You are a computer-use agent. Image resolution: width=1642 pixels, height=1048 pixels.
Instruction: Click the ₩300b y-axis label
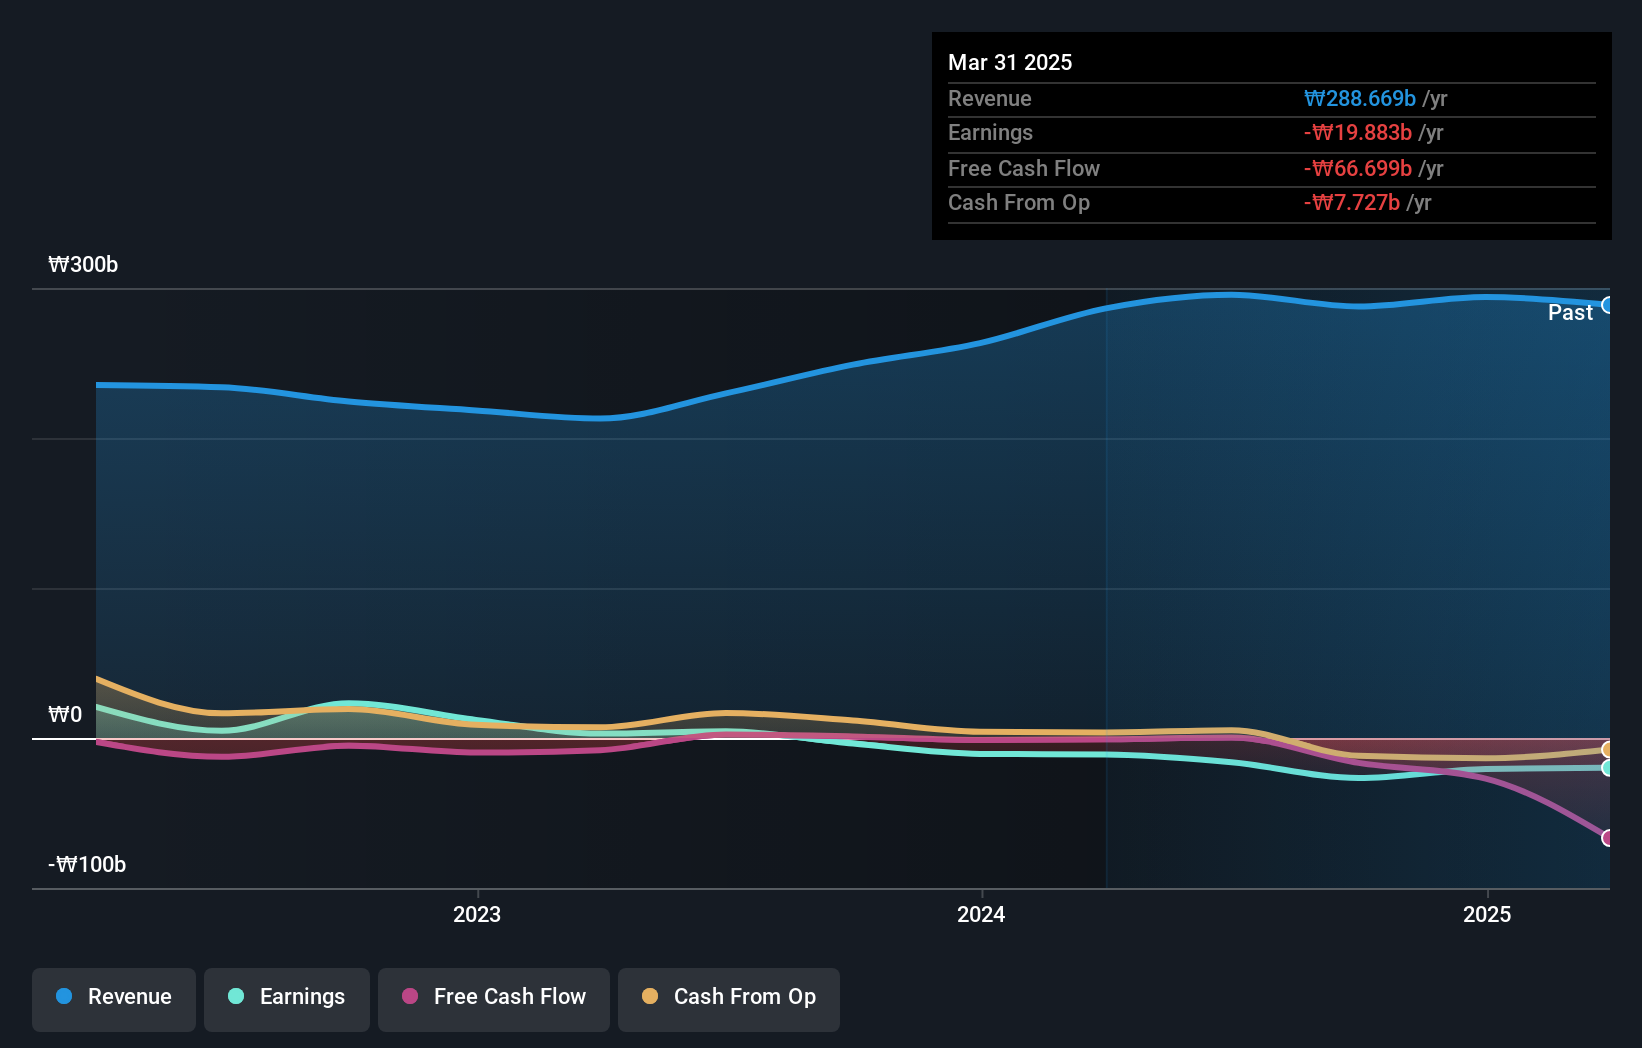point(83,264)
